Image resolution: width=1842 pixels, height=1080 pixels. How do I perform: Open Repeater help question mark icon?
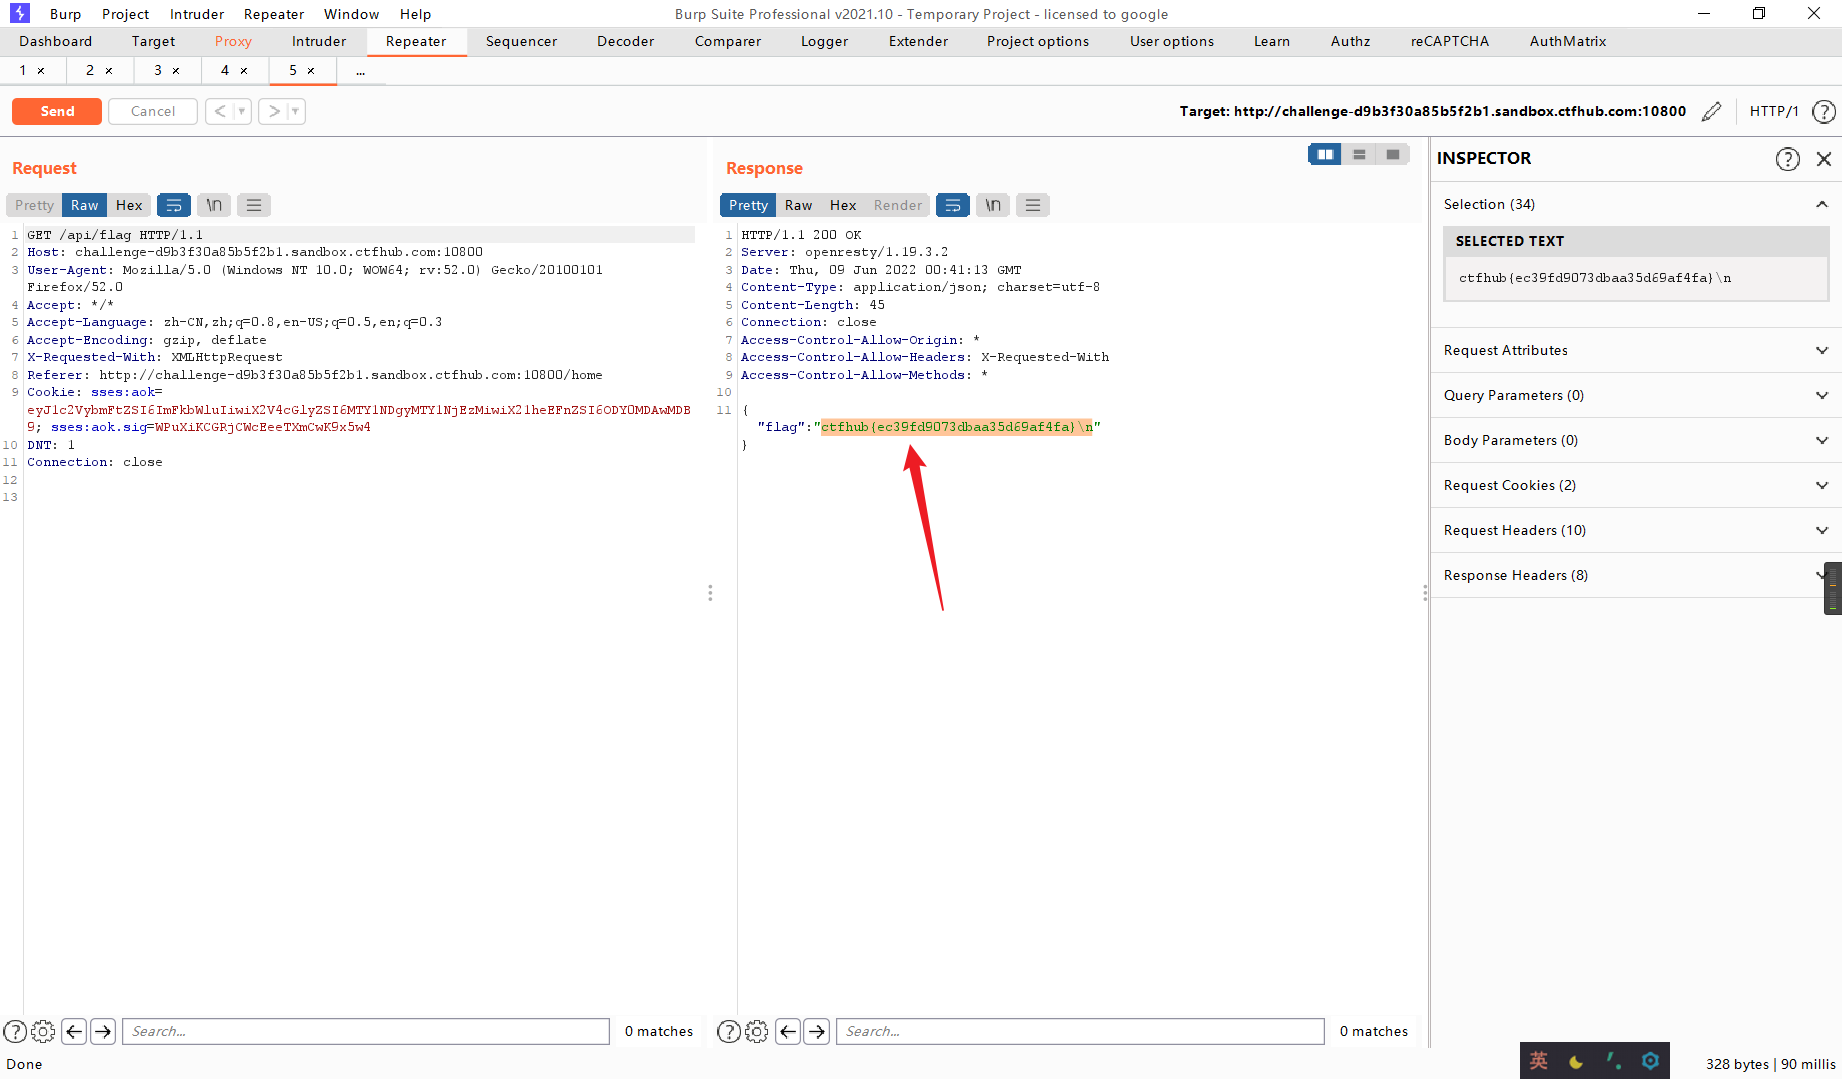click(x=1824, y=111)
